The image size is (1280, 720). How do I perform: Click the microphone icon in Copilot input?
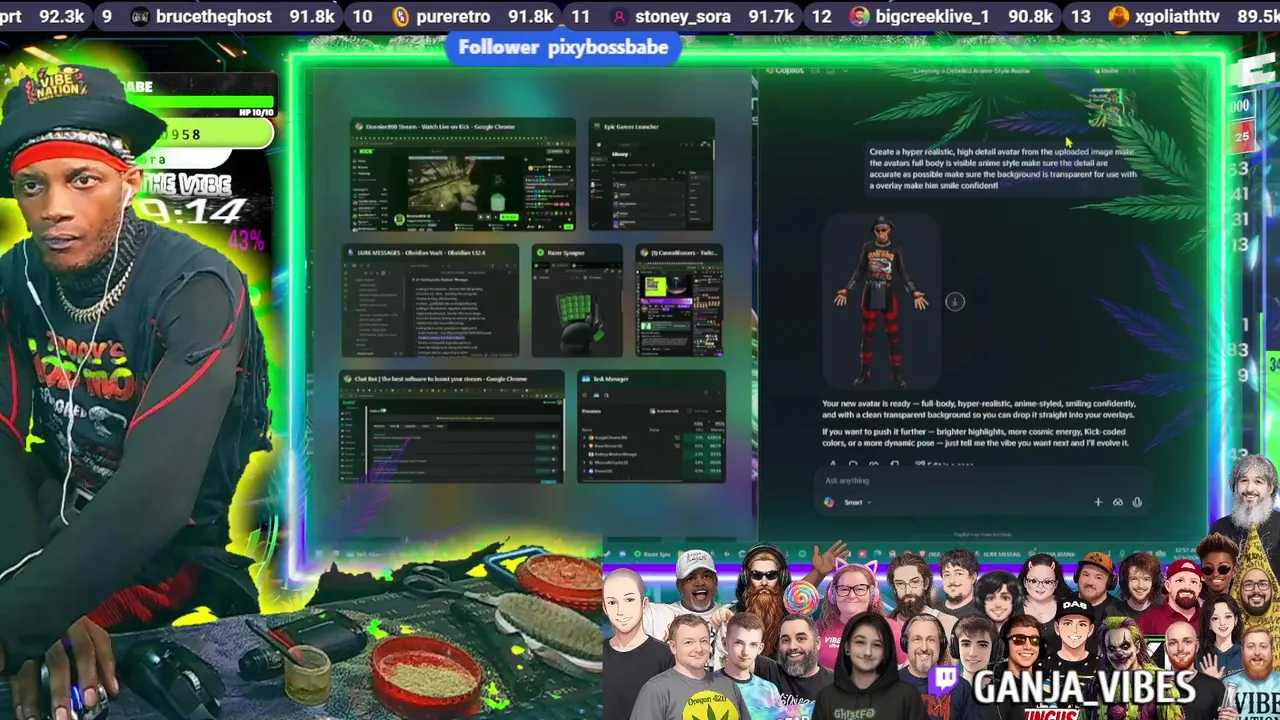pyautogui.click(x=1137, y=502)
